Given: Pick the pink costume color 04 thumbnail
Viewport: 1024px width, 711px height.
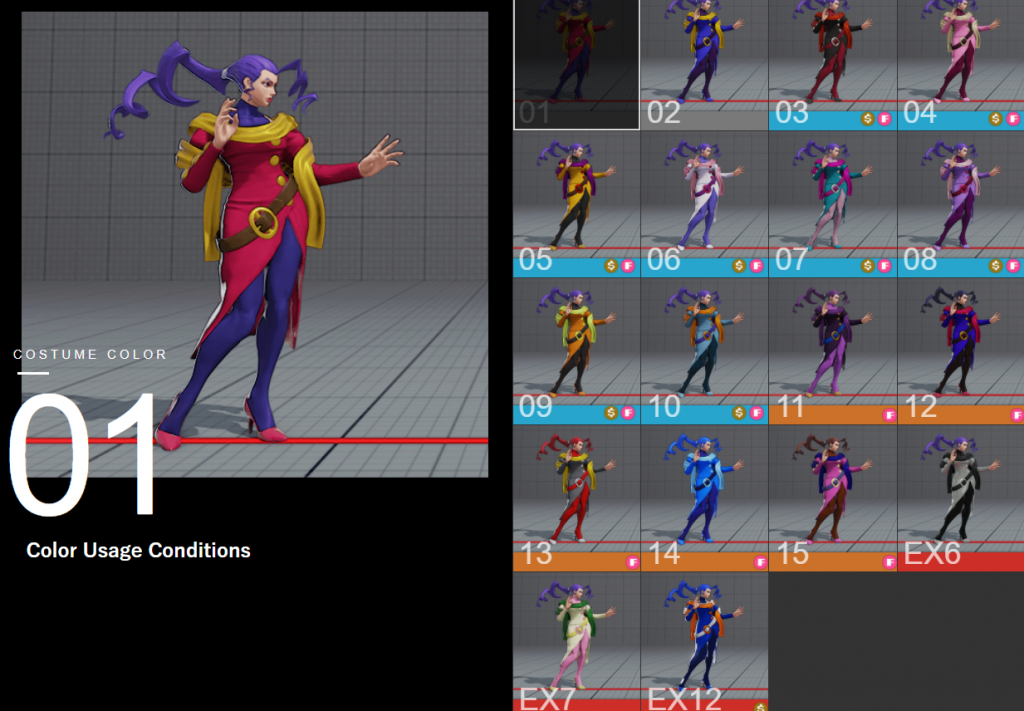Looking at the screenshot, I should (961, 65).
